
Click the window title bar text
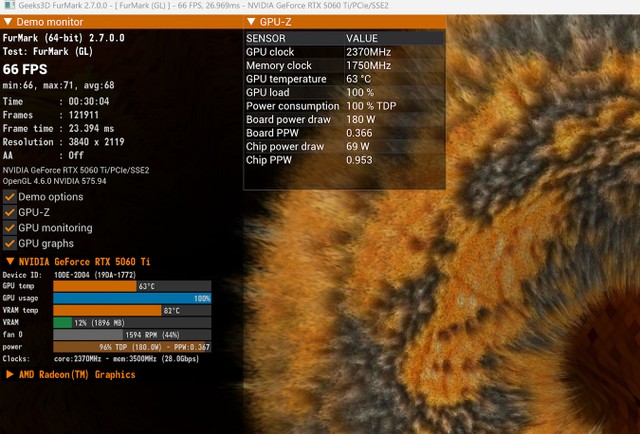click(203, 6)
